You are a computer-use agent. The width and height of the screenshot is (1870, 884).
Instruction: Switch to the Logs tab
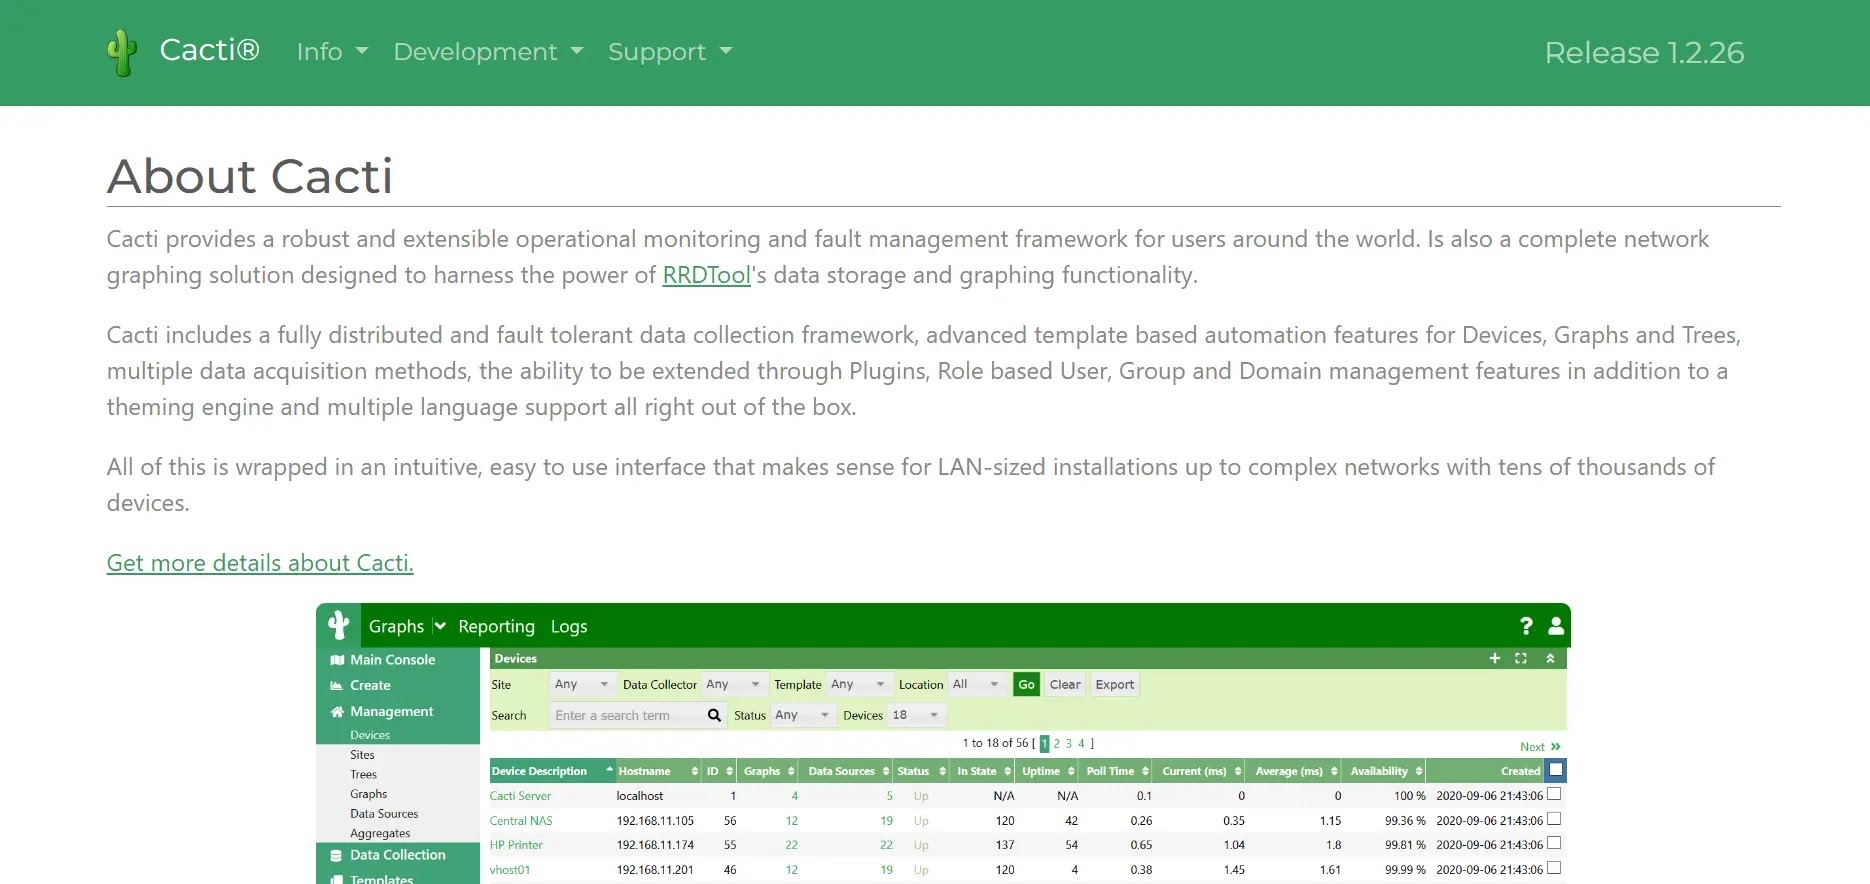[569, 626]
